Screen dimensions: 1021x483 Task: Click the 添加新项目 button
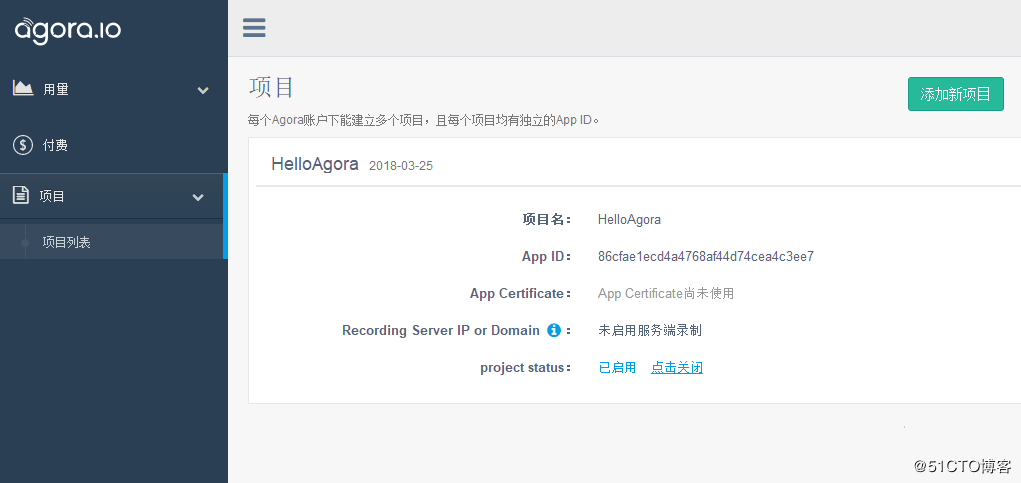coord(955,94)
